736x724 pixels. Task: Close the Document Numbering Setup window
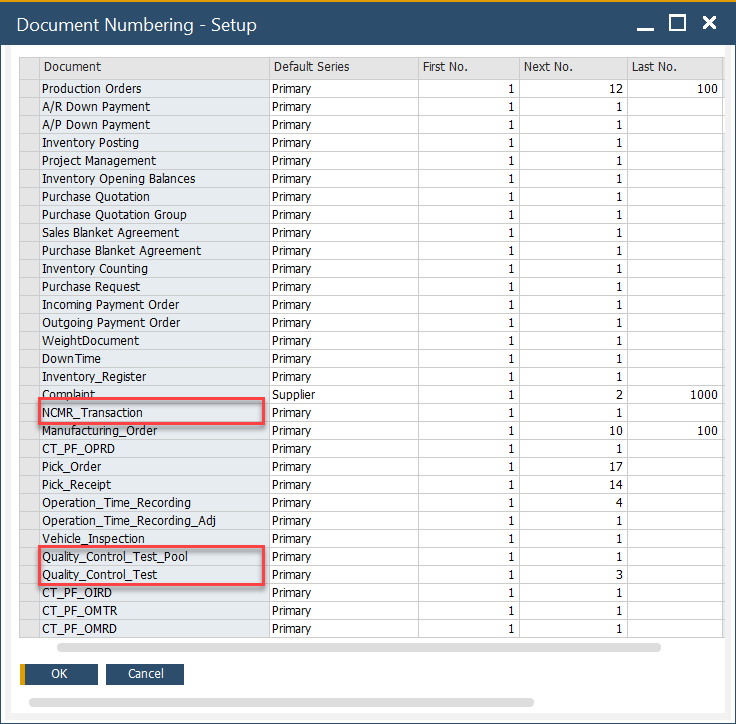(709, 23)
